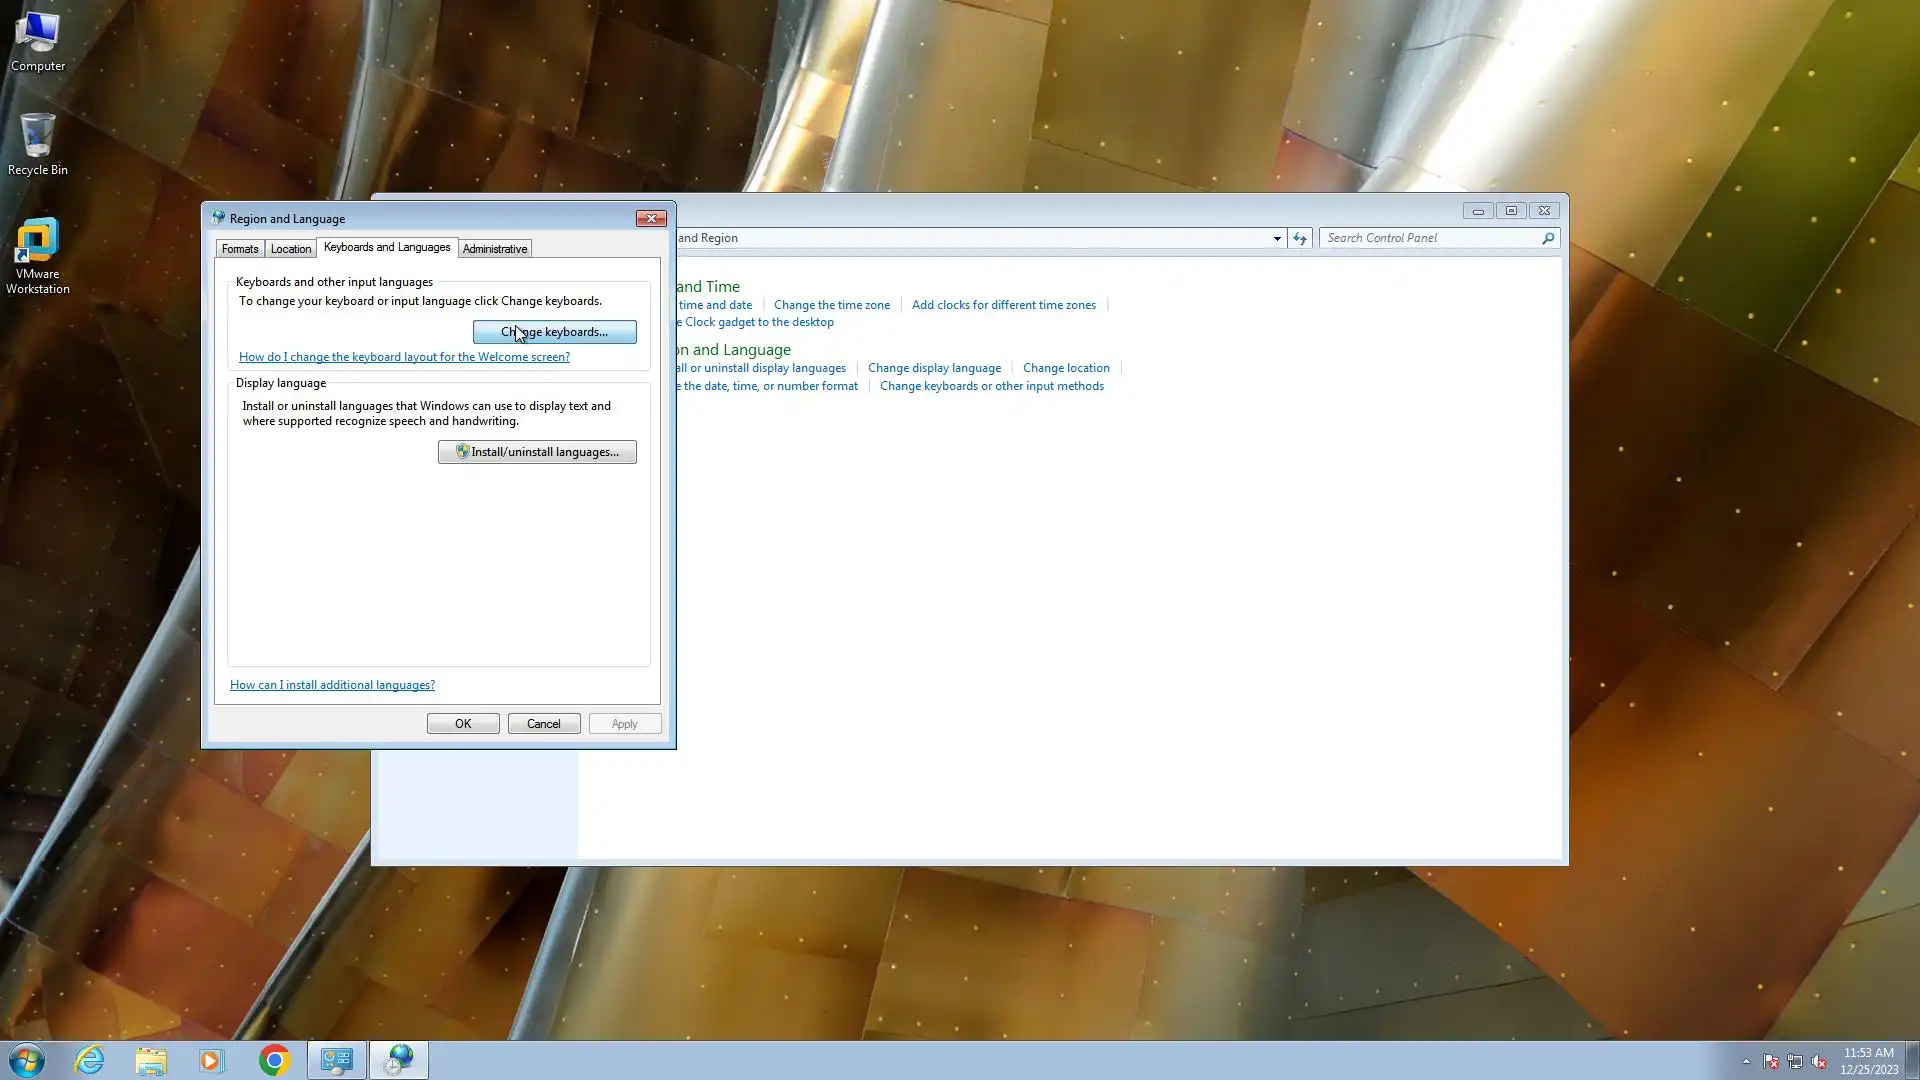Open the Recycle Bin icon

coord(38,143)
